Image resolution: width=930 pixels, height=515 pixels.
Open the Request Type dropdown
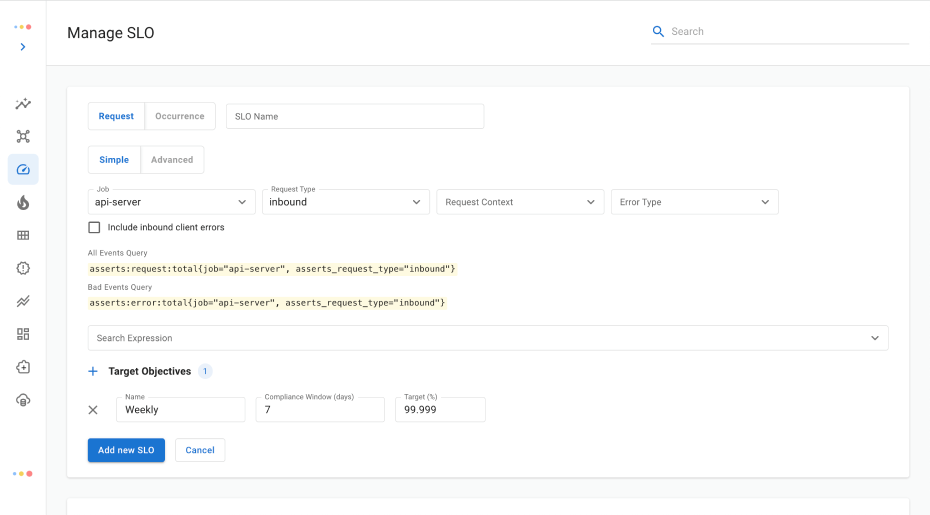click(x=348, y=202)
